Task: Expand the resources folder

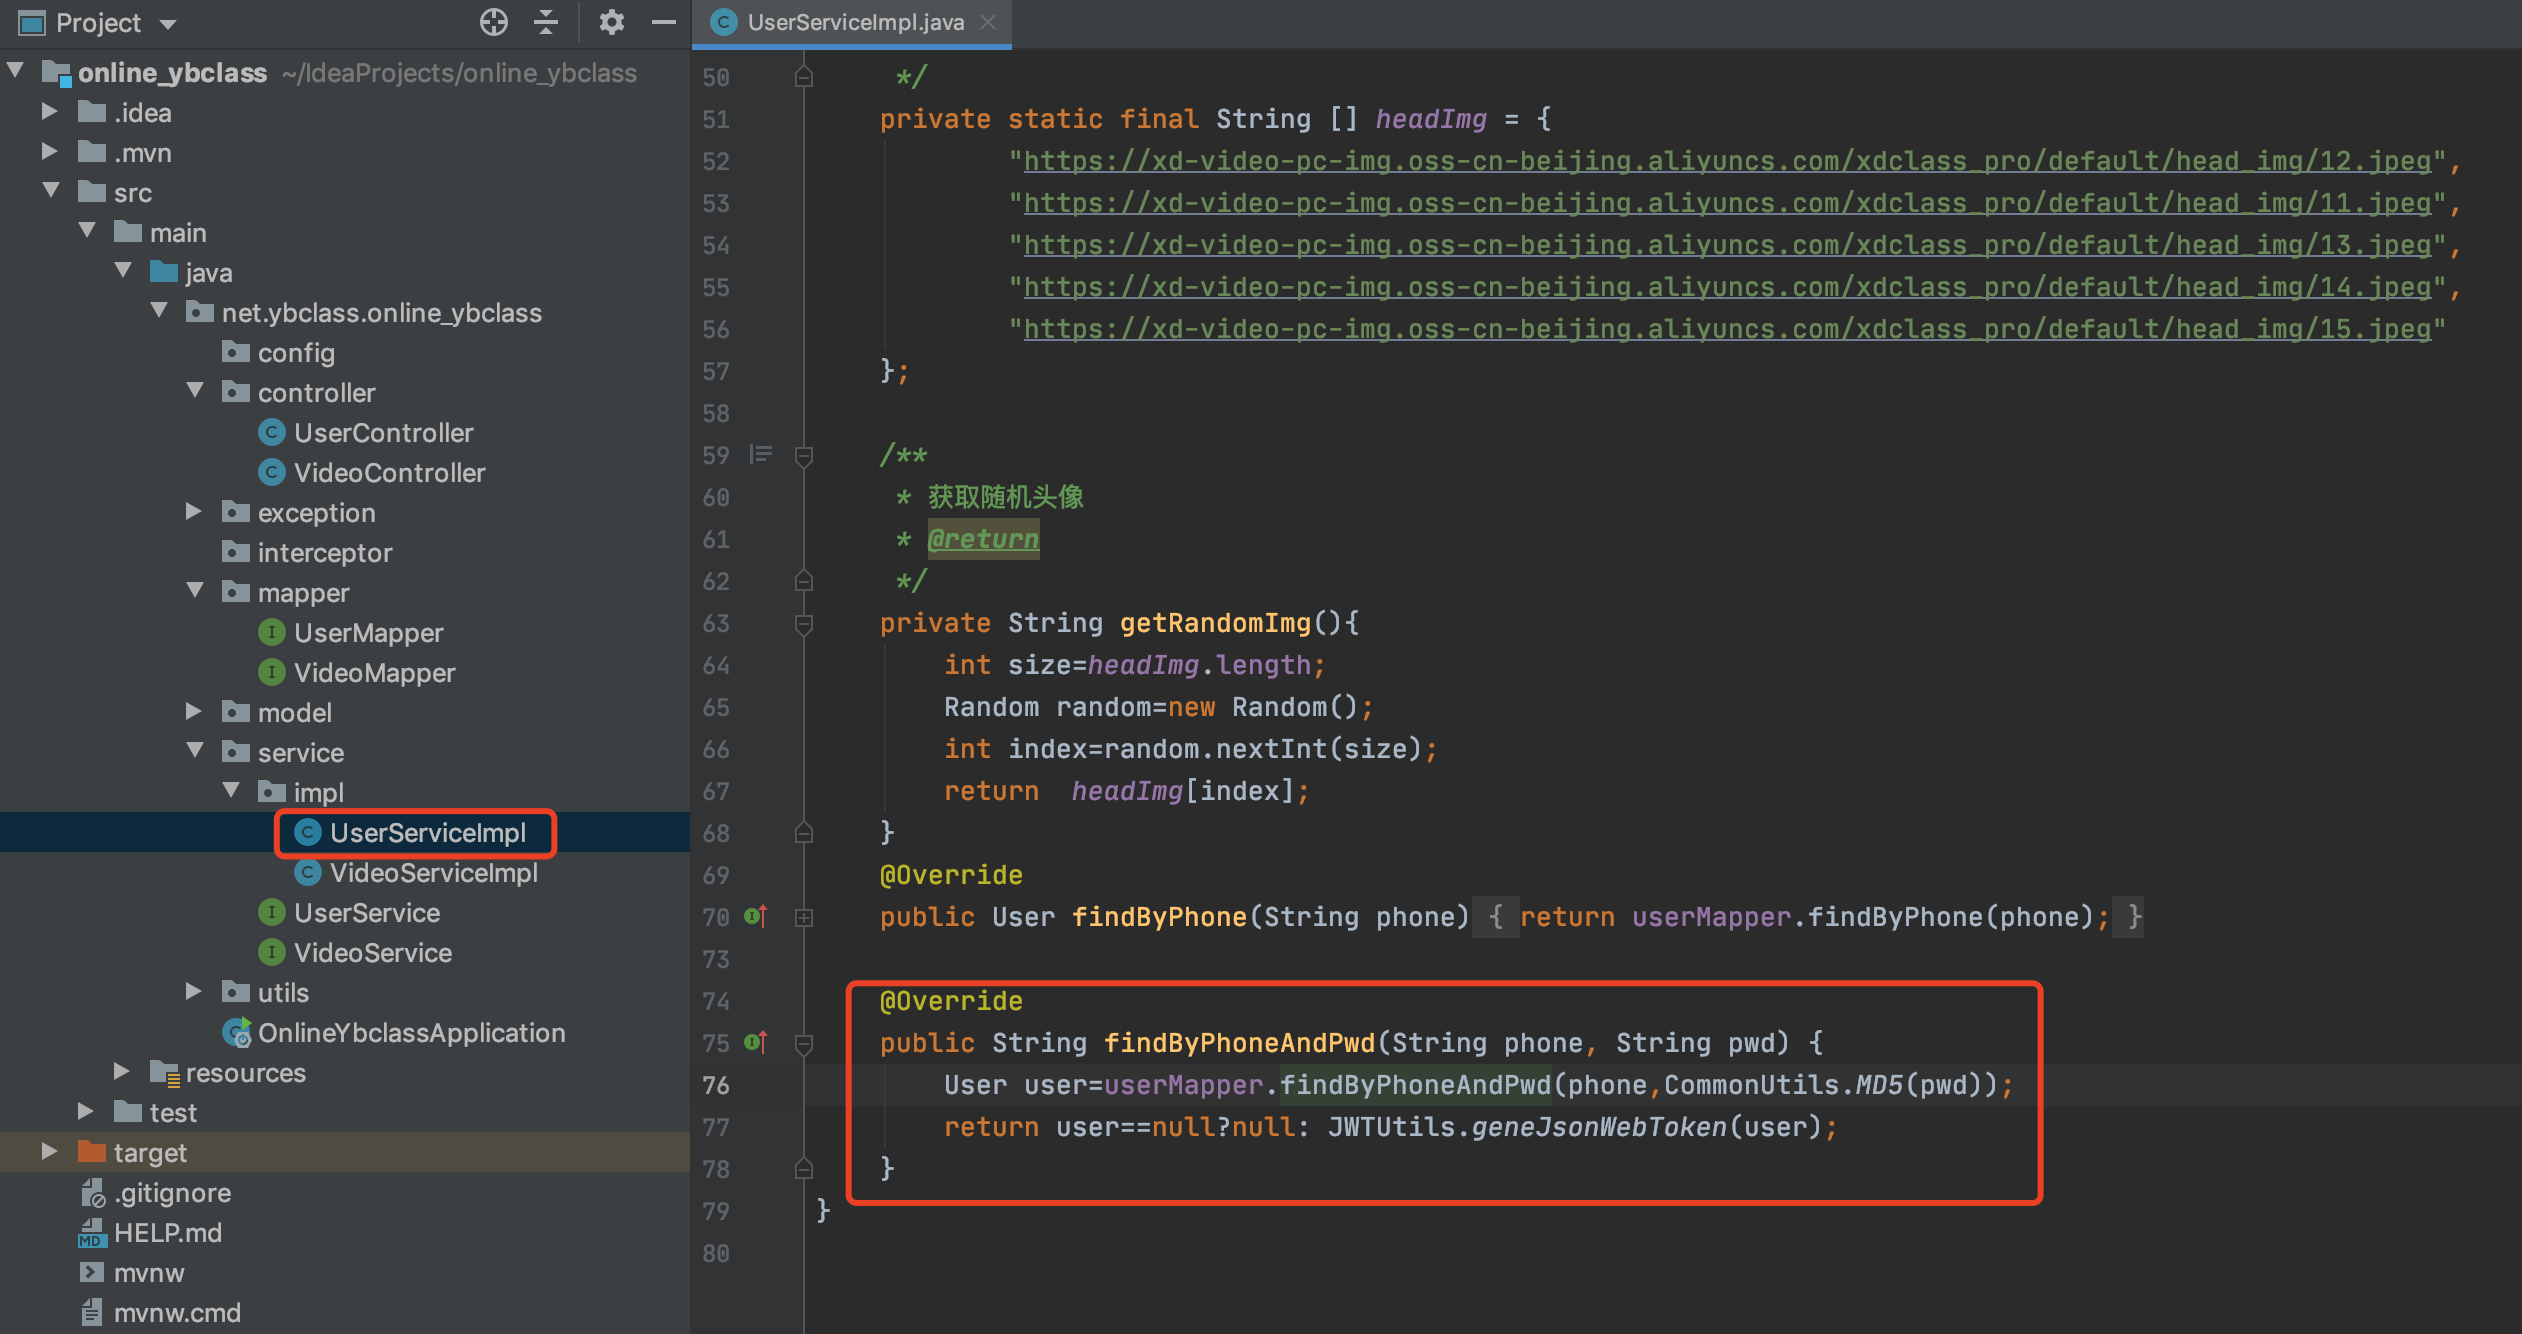Action: [121, 1071]
